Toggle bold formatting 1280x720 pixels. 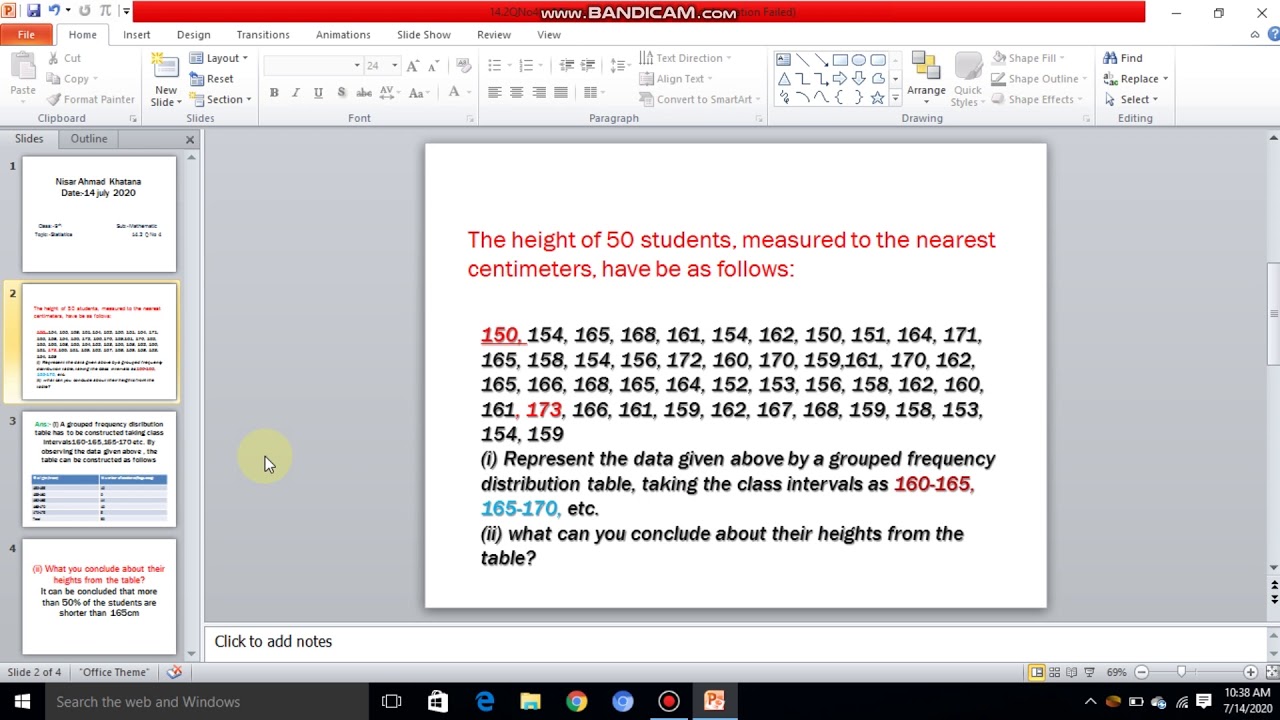click(273, 93)
